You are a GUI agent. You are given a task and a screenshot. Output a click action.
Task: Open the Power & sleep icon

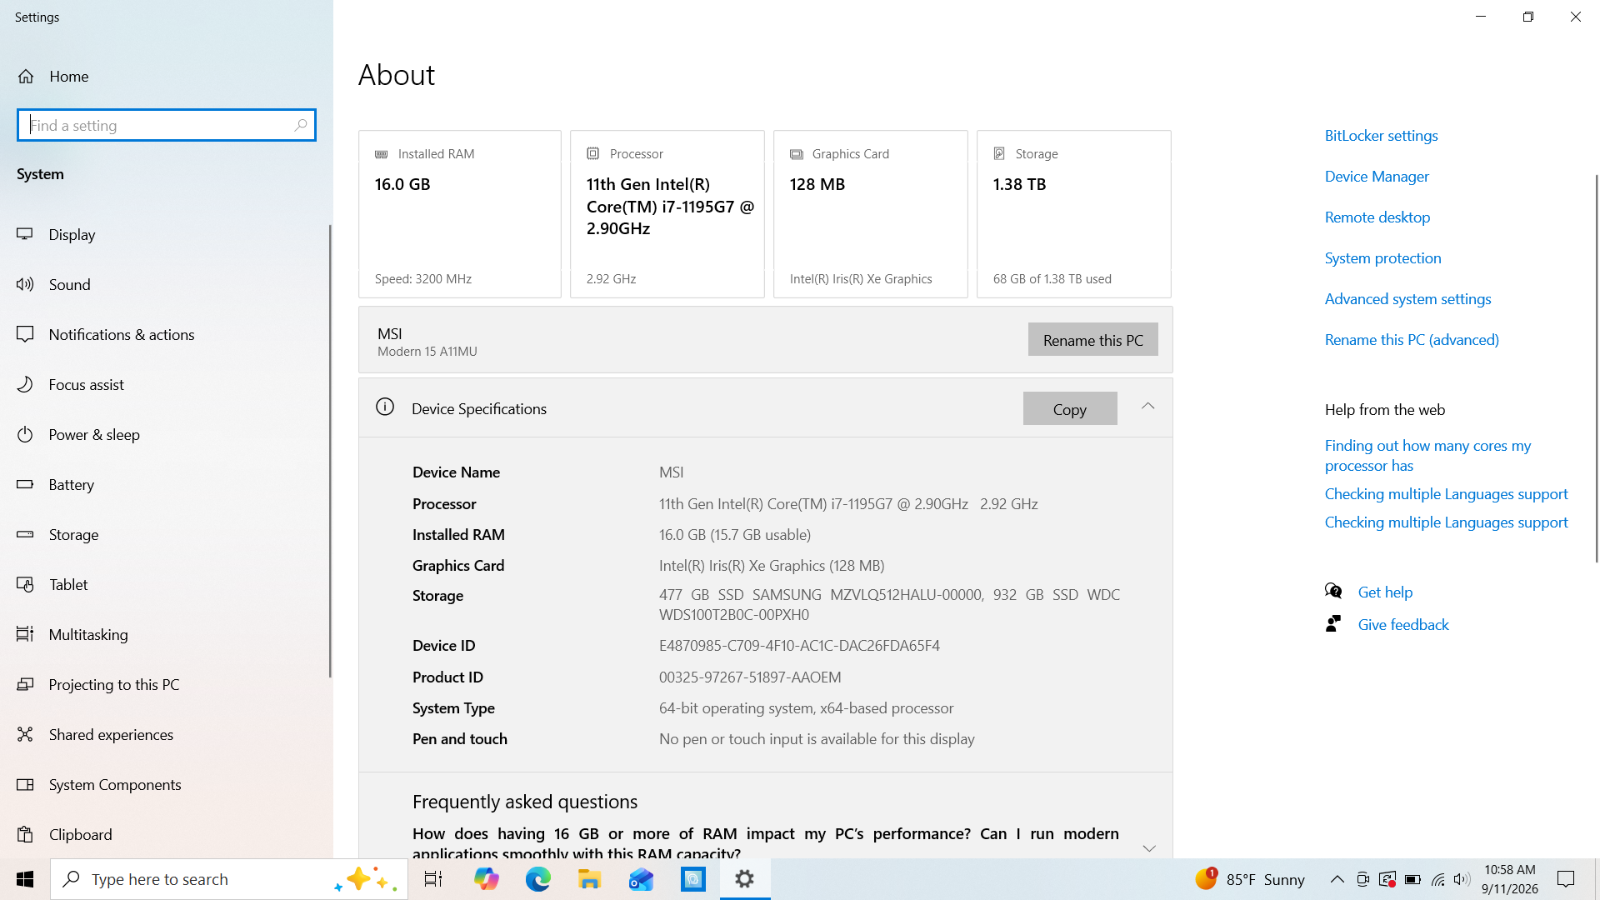coord(25,434)
